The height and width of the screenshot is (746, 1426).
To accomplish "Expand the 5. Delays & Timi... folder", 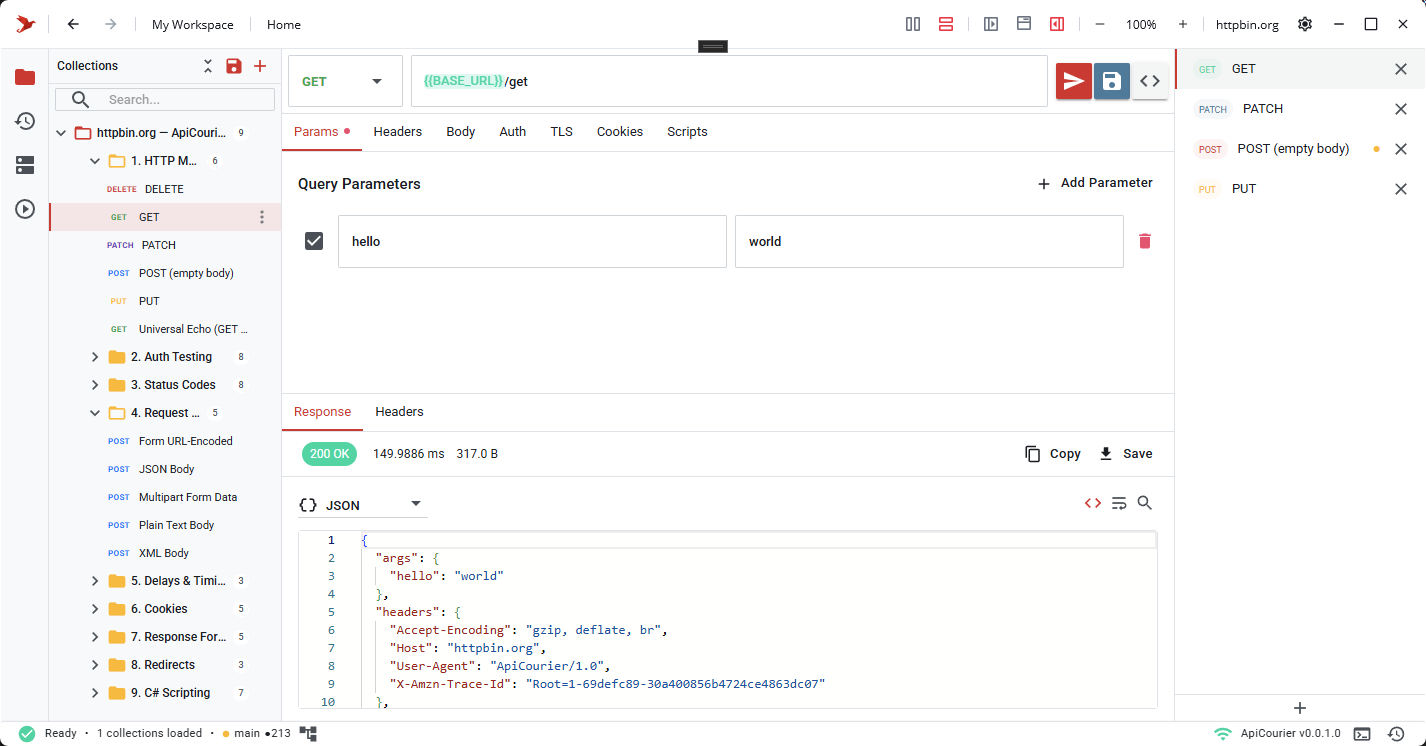I will coord(95,581).
